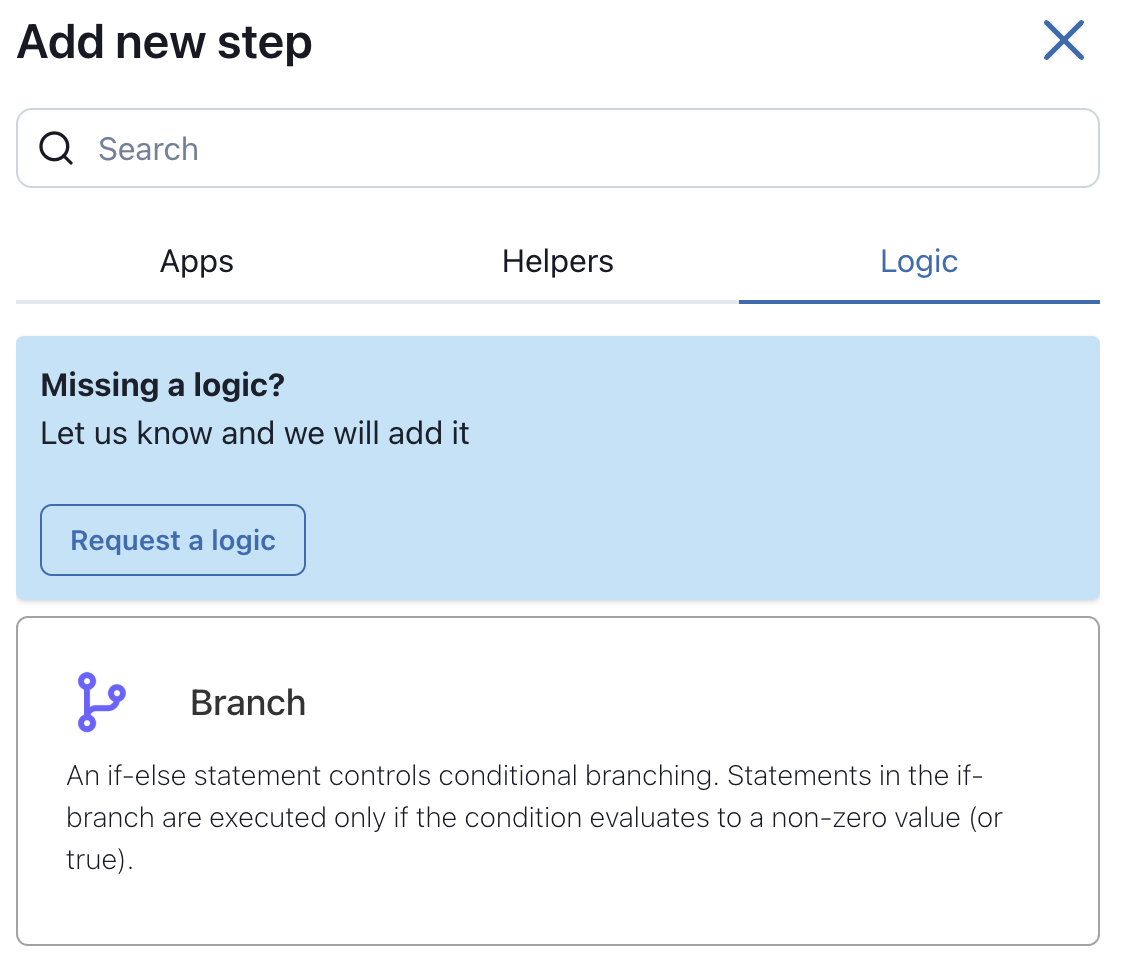This screenshot has height=960, width=1124.
Task: Click the Branch if-else description text
Action: coord(534,817)
